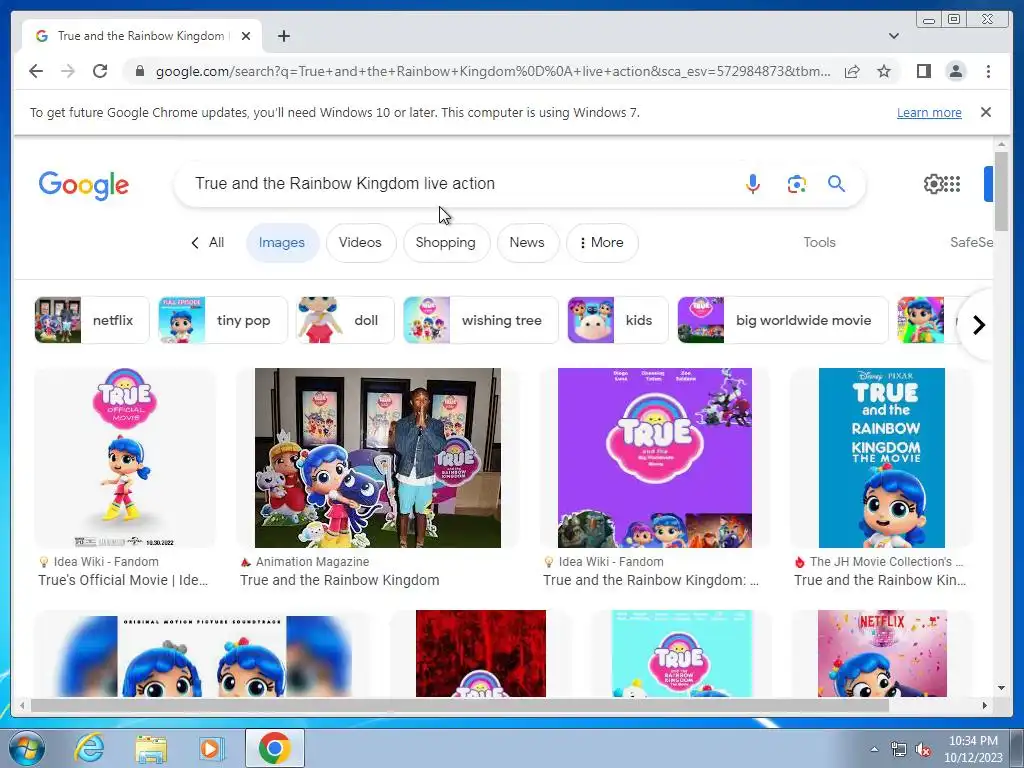Open Windows Explorer from the taskbar
The width and height of the screenshot is (1024, 768).
151,748
